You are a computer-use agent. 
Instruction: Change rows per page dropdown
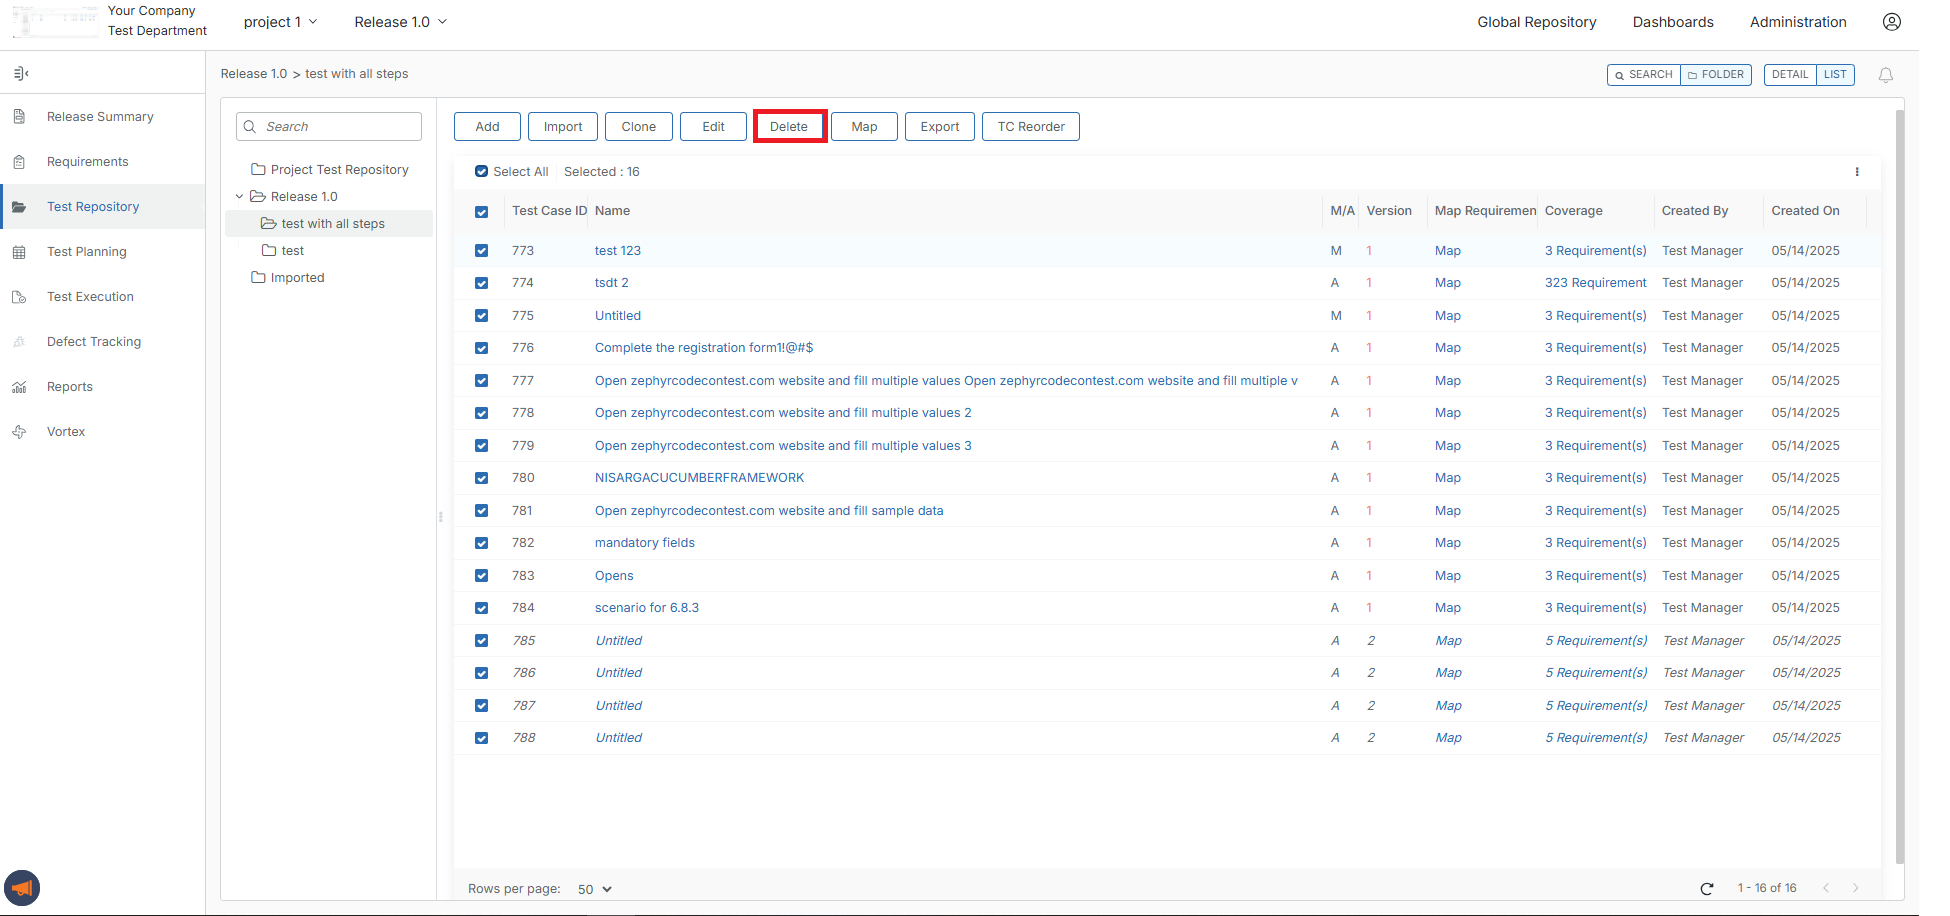594,889
